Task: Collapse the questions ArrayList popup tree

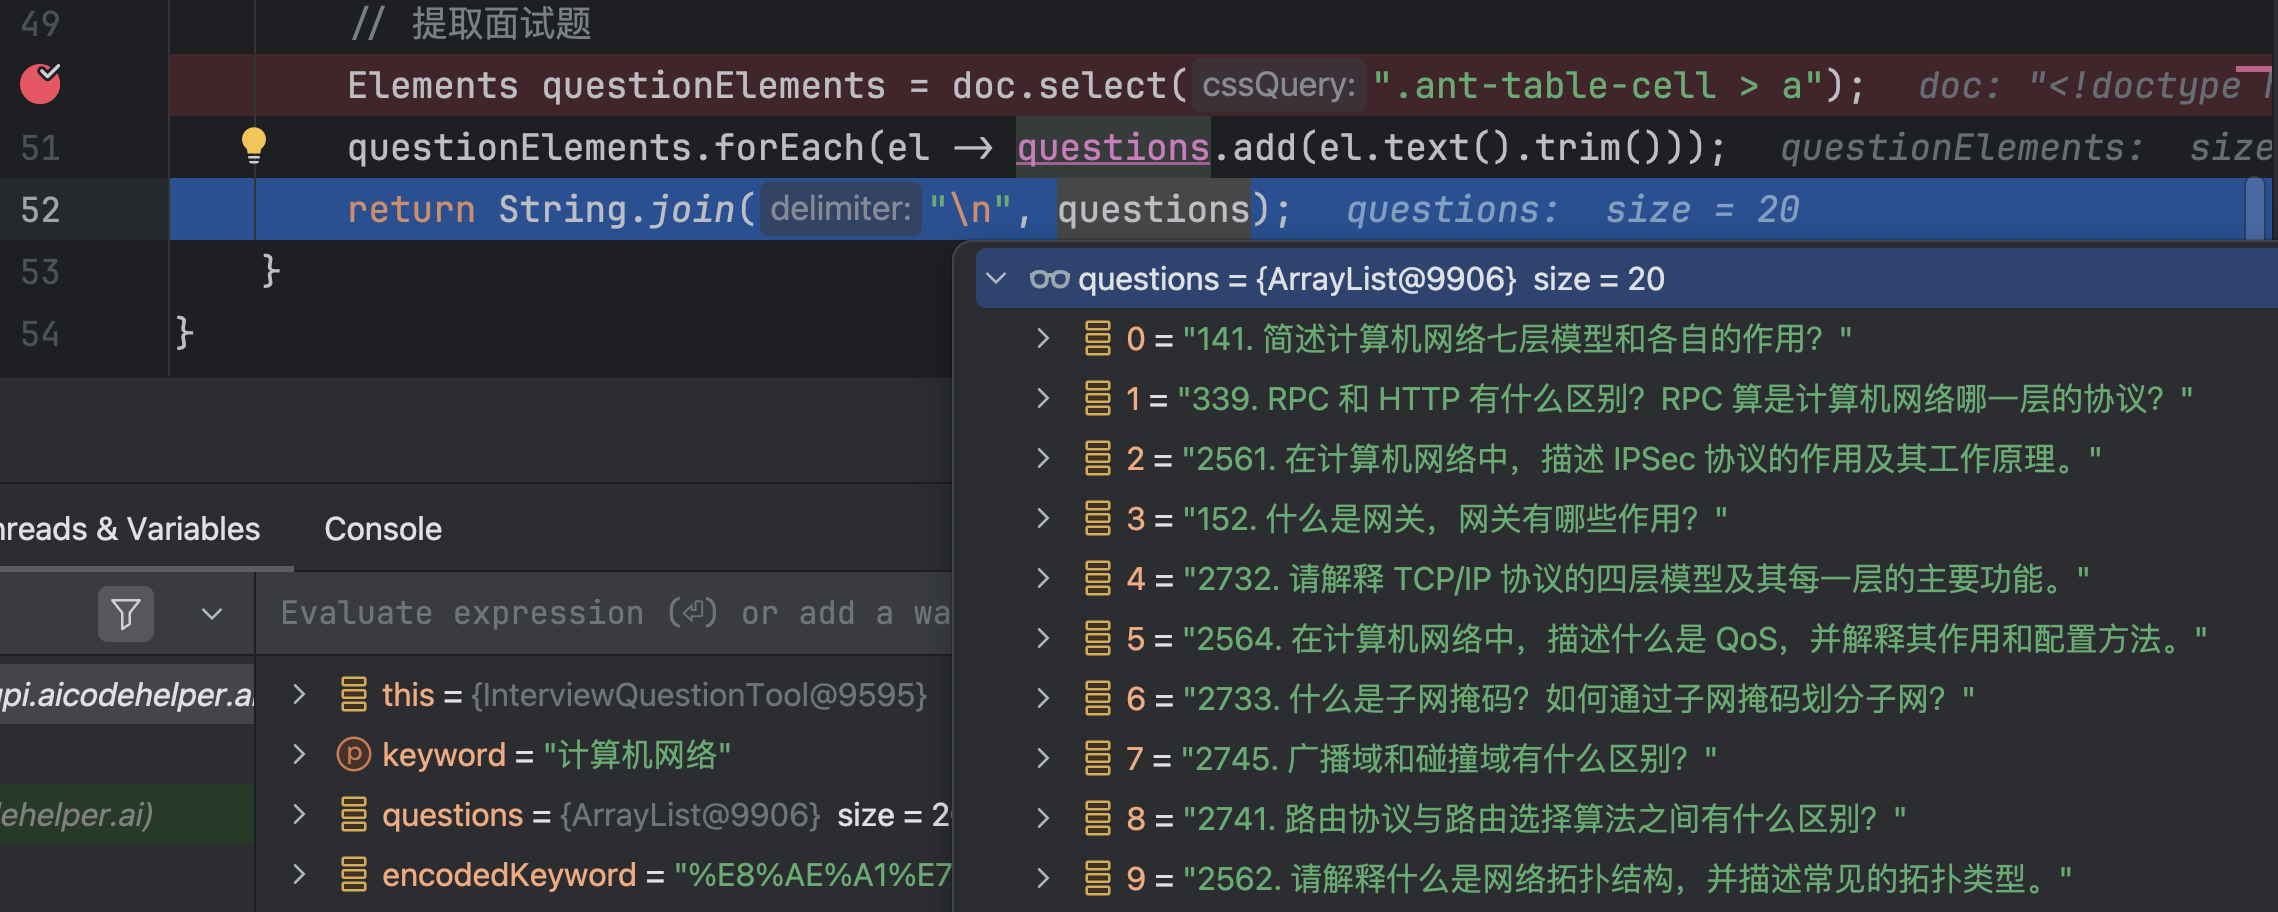Action: [x=996, y=278]
